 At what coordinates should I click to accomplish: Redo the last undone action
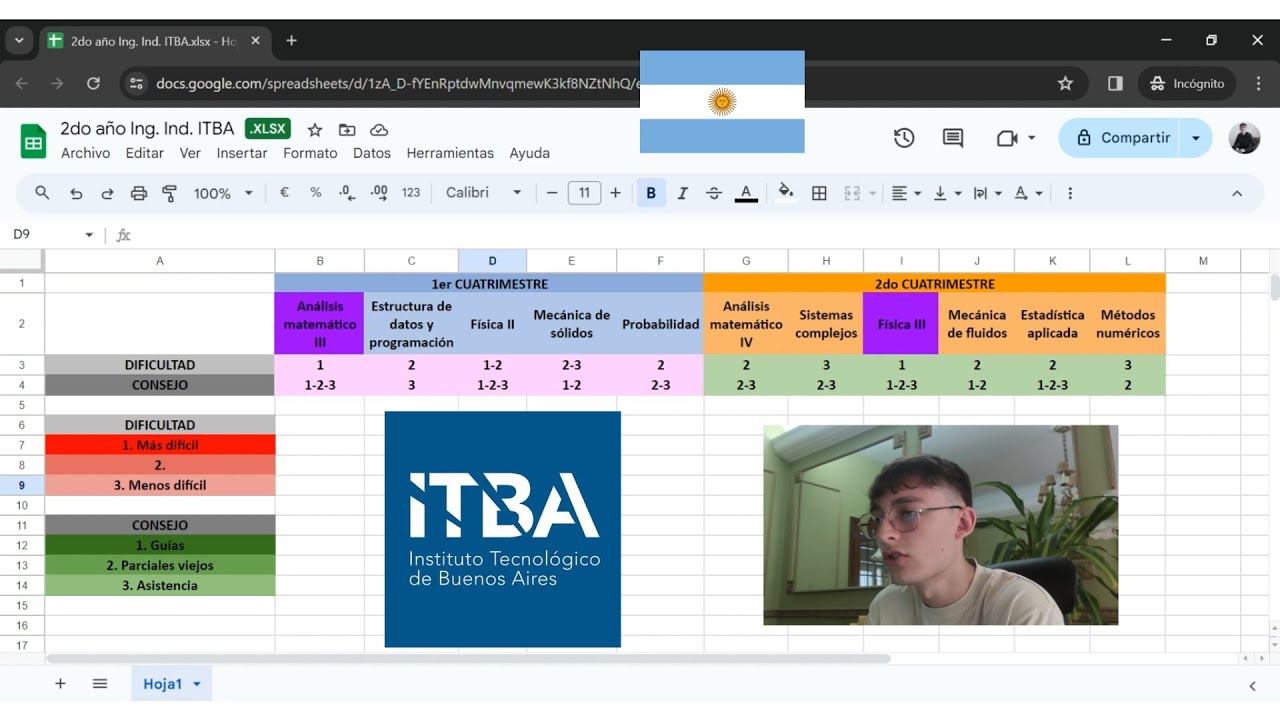click(x=107, y=193)
